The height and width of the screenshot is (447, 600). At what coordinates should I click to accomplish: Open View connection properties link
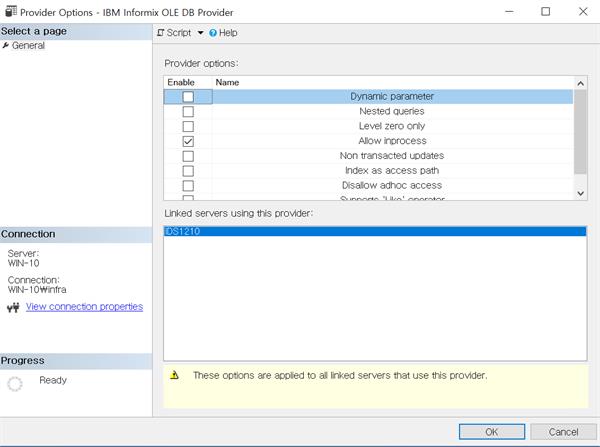point(84,307)
